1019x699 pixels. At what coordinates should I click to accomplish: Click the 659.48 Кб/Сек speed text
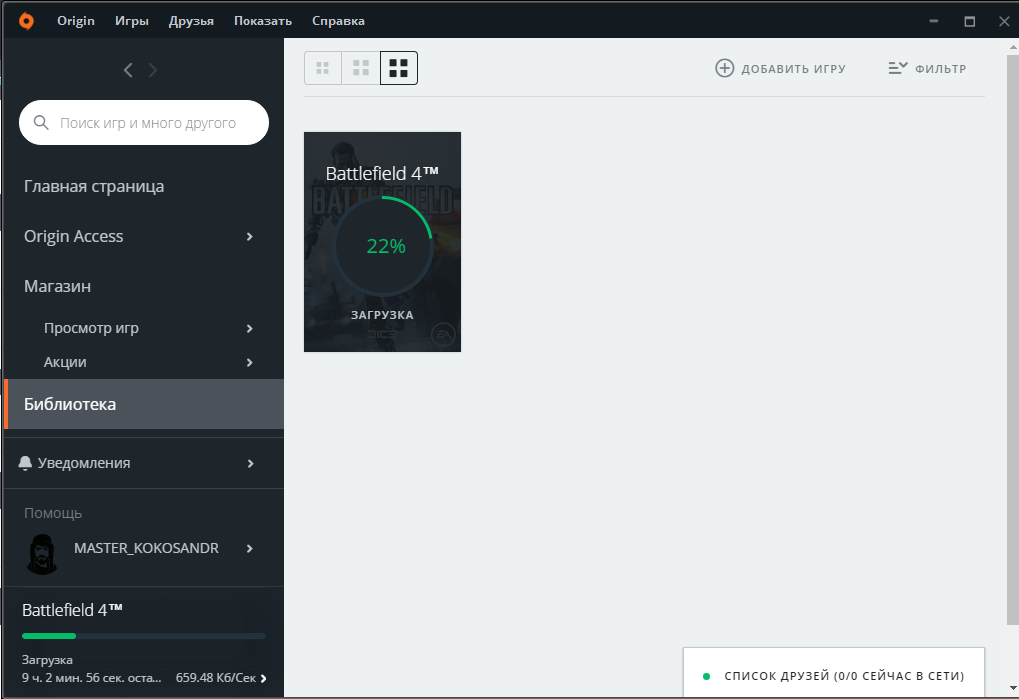click(x=216, y=678)
